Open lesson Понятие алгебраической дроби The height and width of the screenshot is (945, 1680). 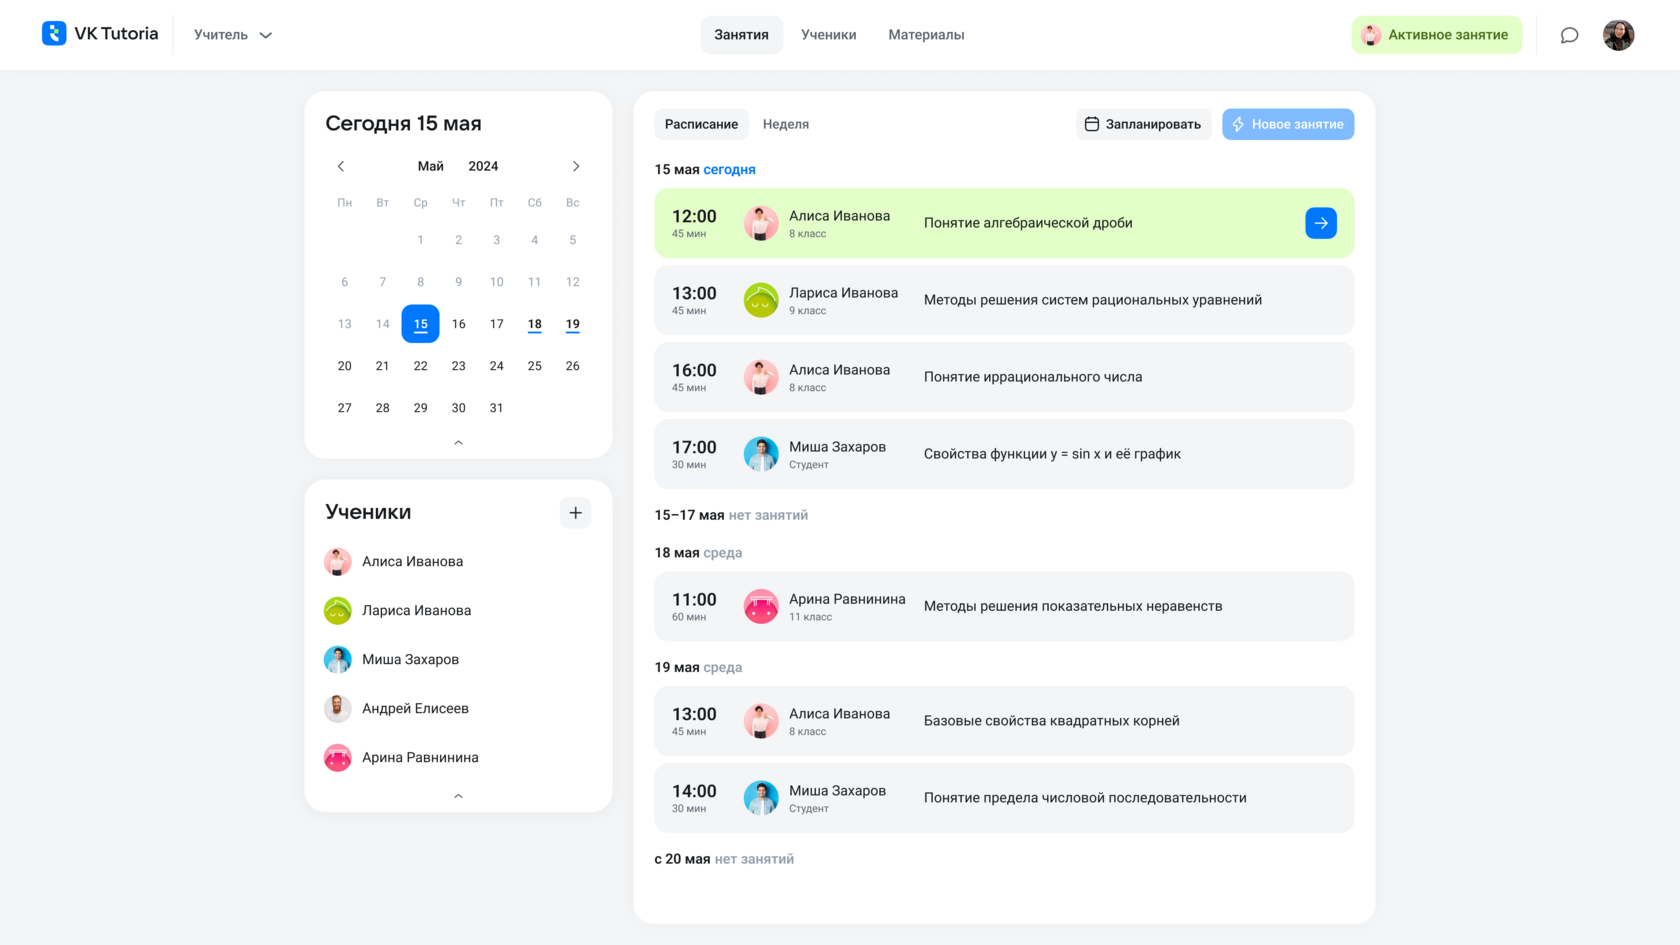[x=1004, y=223]
